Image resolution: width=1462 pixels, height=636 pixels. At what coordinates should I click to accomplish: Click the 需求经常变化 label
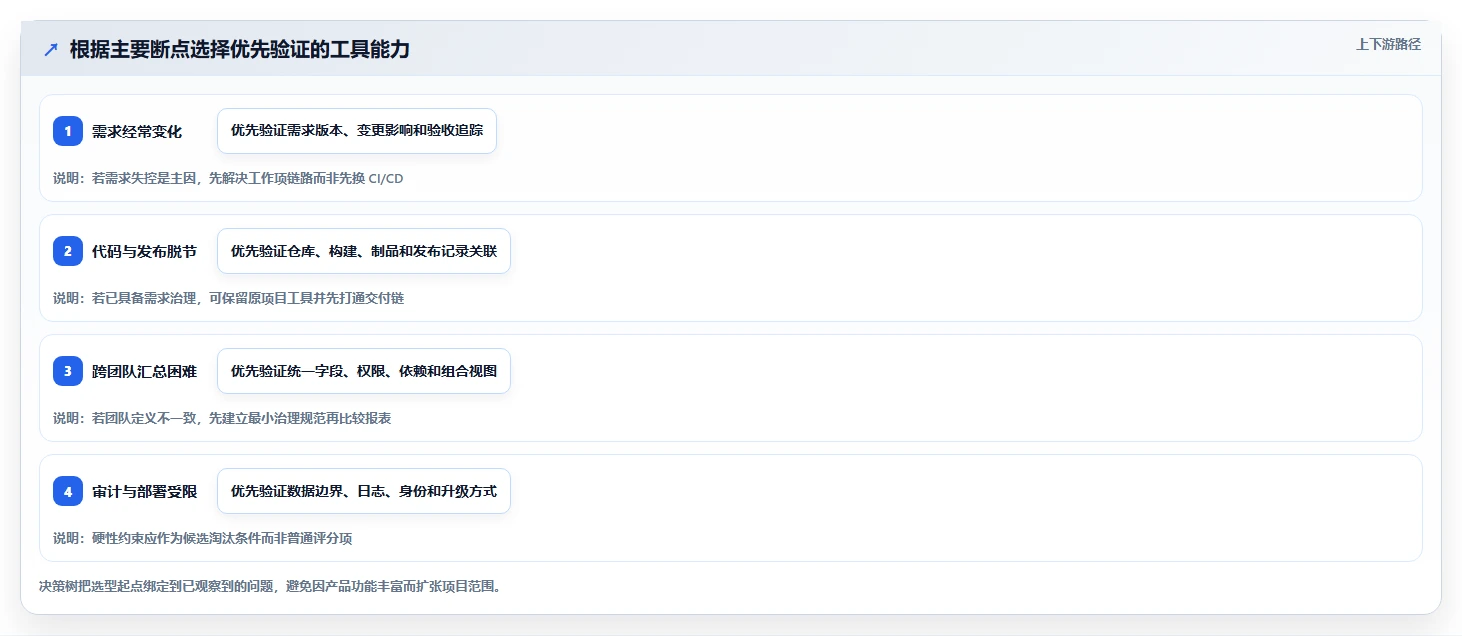pos(137,131)
